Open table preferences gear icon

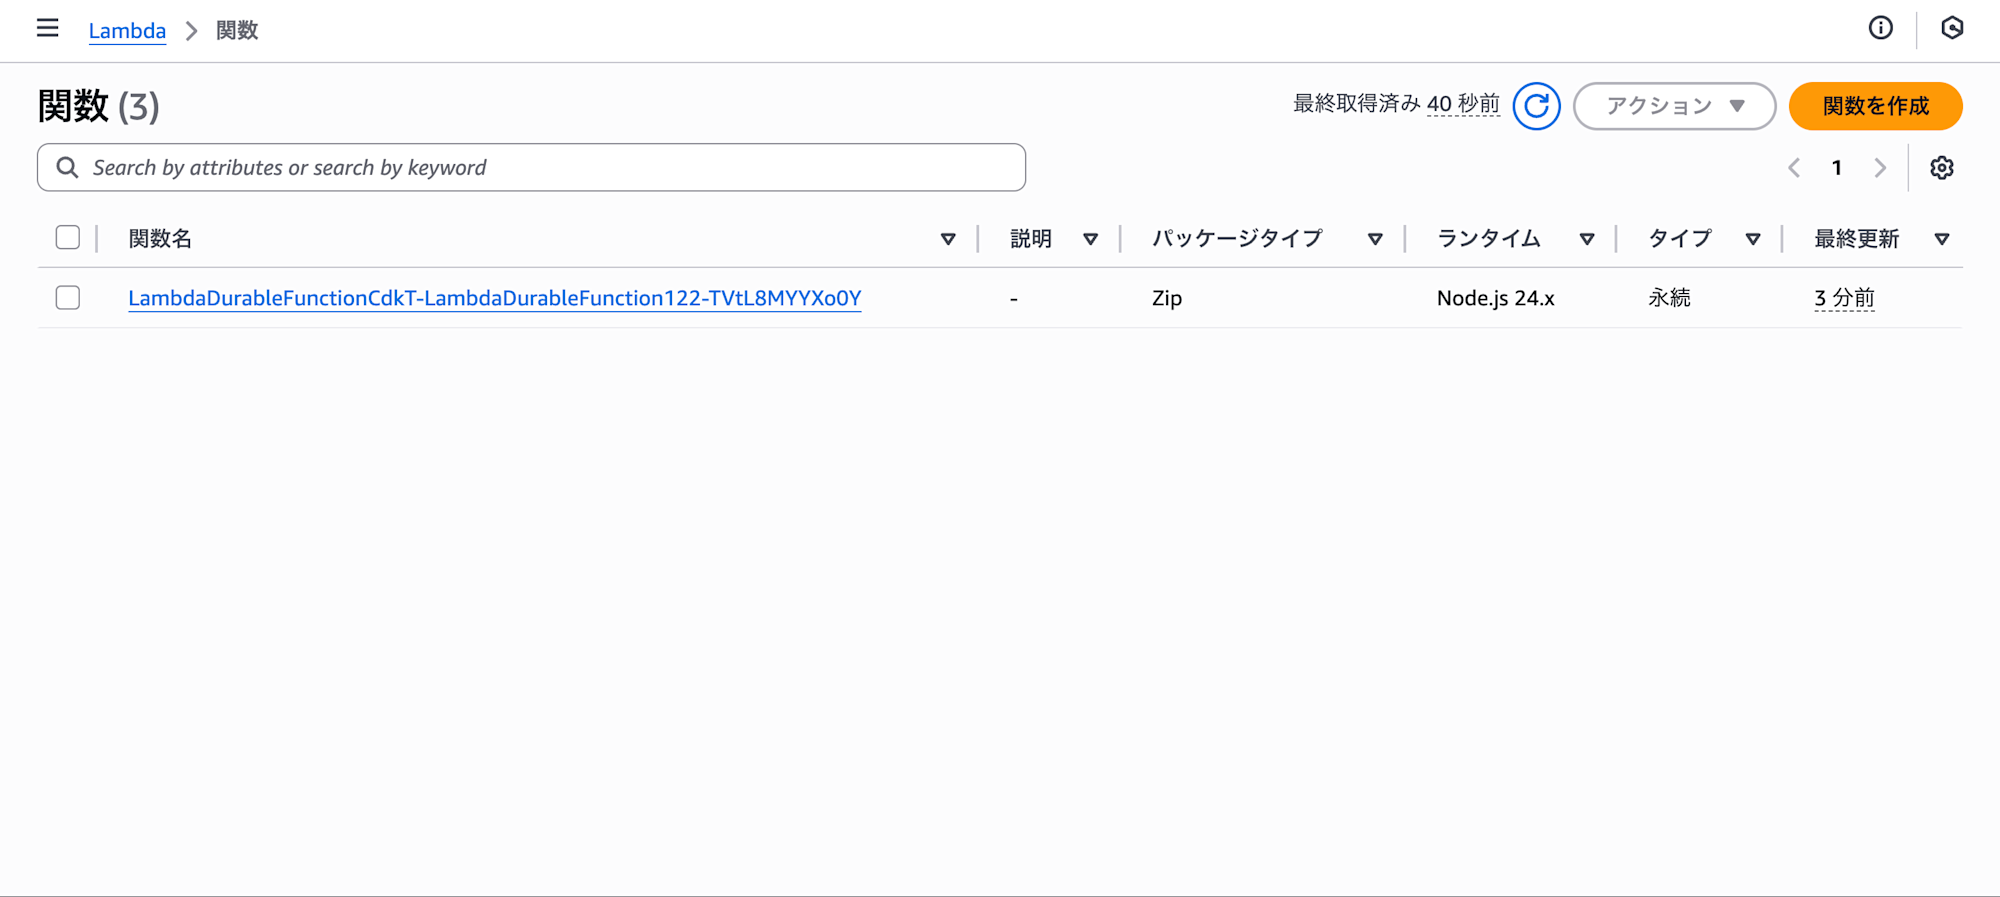pos(1941,168)
